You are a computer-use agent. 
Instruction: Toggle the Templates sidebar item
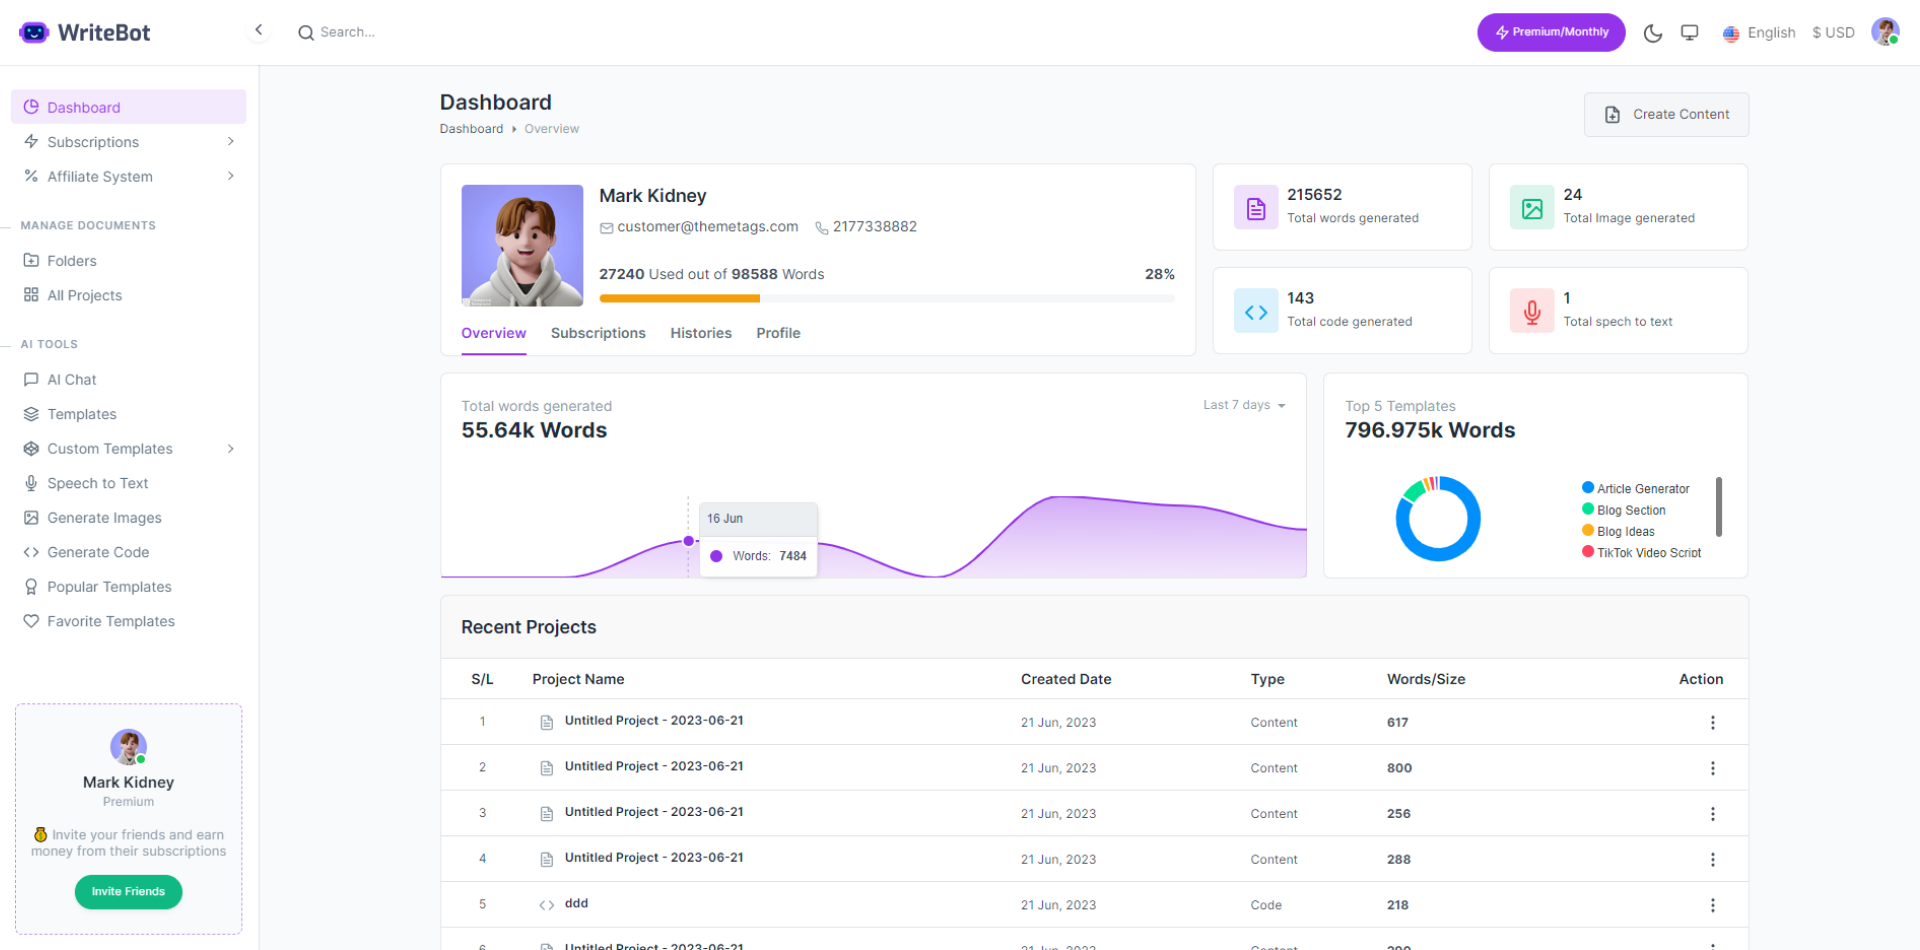pos(82,413)
